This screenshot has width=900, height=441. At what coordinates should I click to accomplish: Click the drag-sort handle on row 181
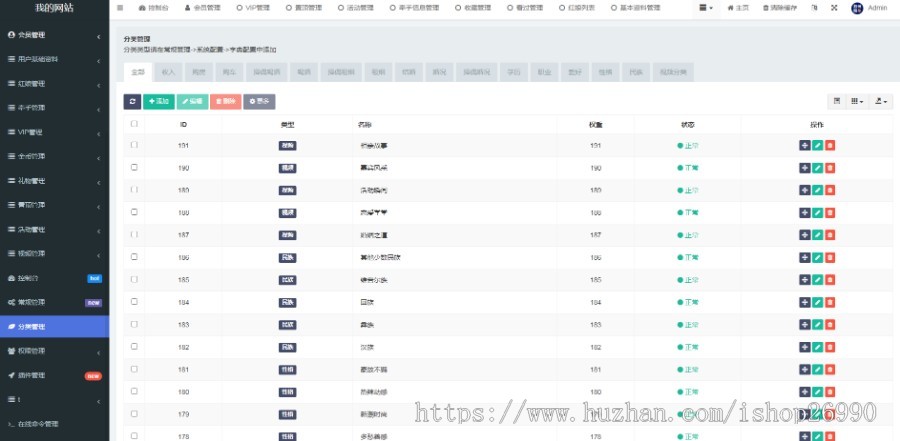coord(805,369)
